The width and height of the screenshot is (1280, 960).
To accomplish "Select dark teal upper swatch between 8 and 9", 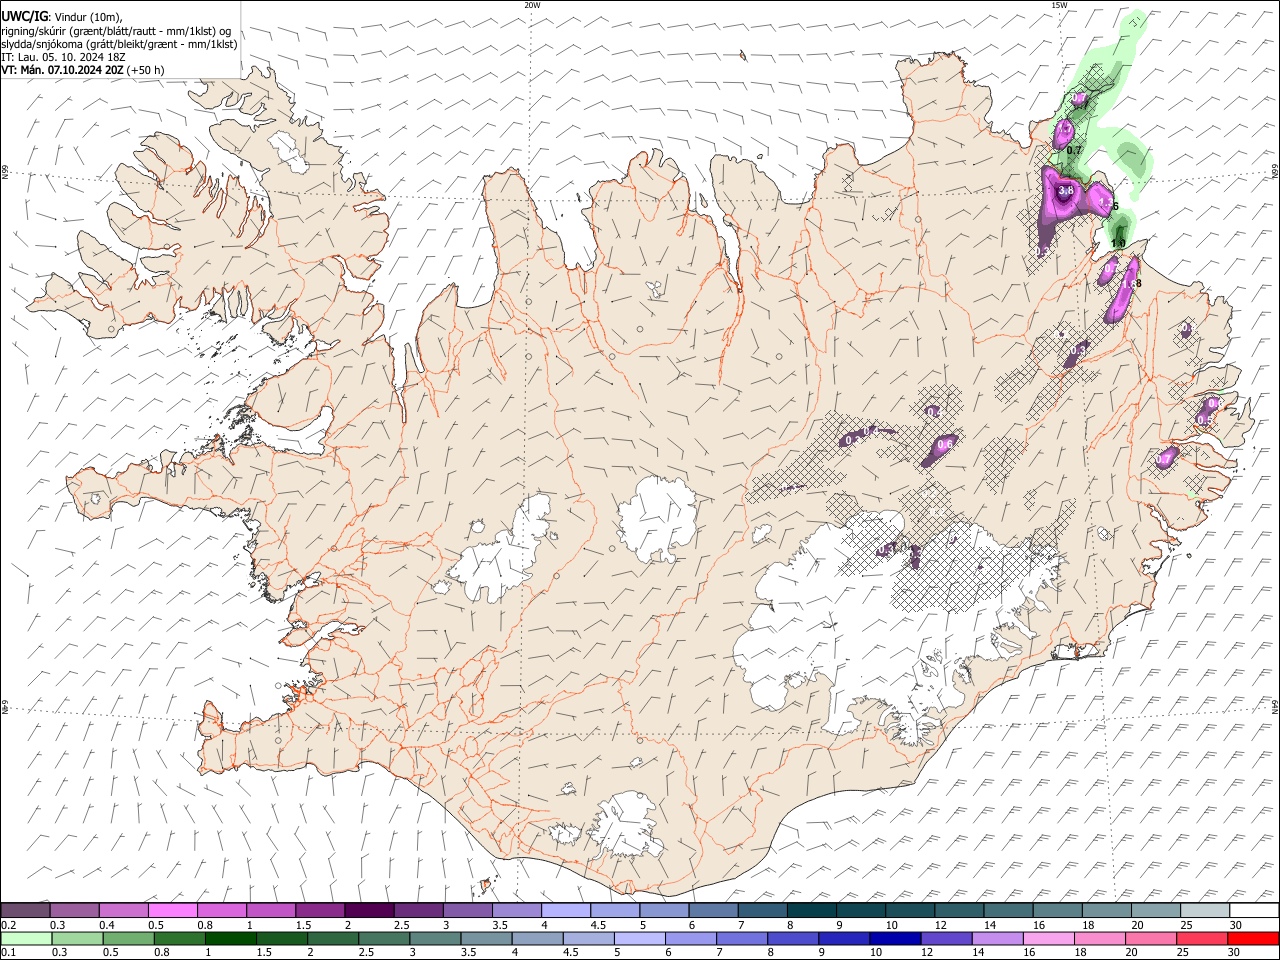I will point(811,910).
